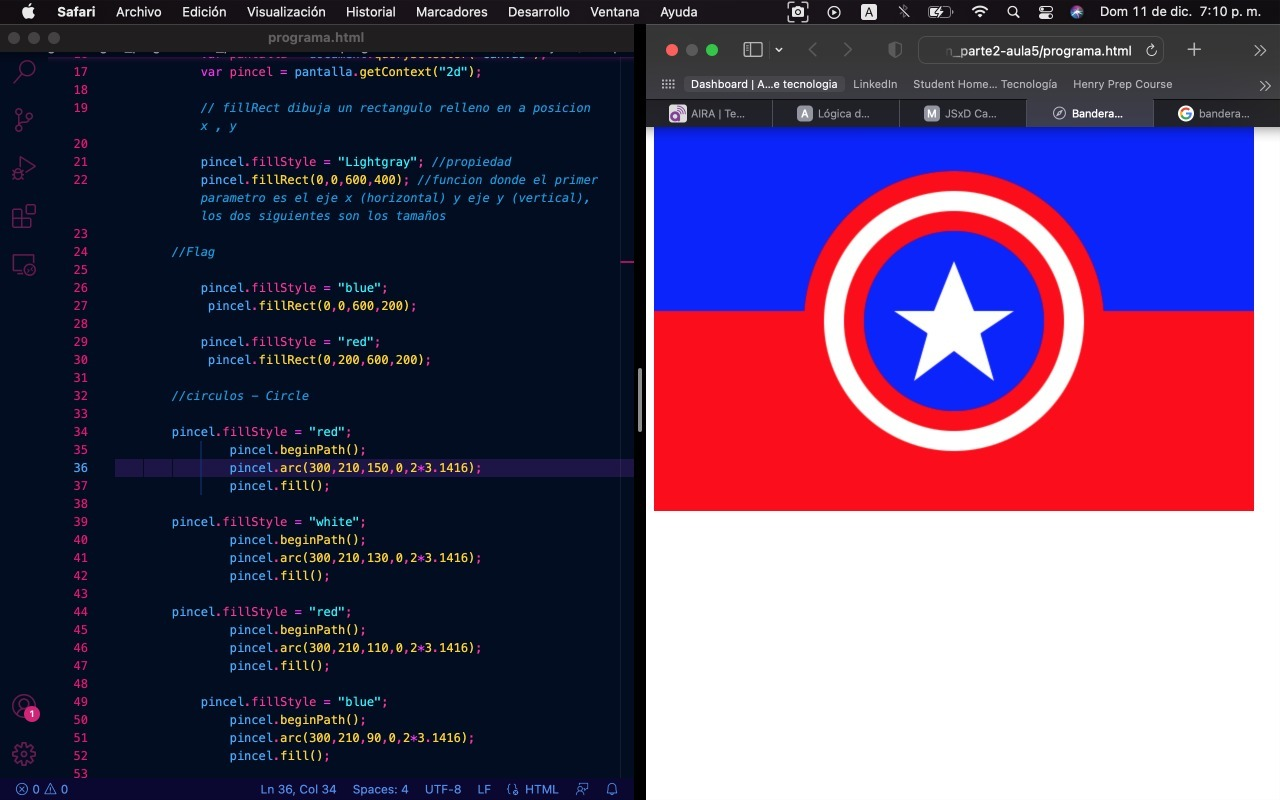This screenshot has height=800, width=1280.
Task: Open the Run and Debug view
Action: (24, 168)
